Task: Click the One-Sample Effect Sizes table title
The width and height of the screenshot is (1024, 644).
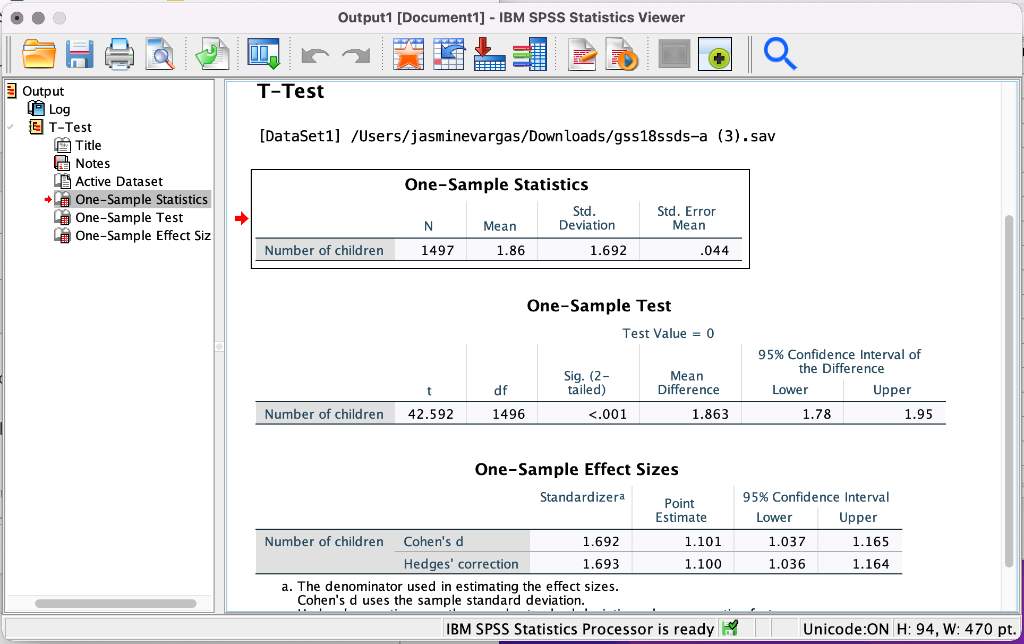Action: pos(577,469)
